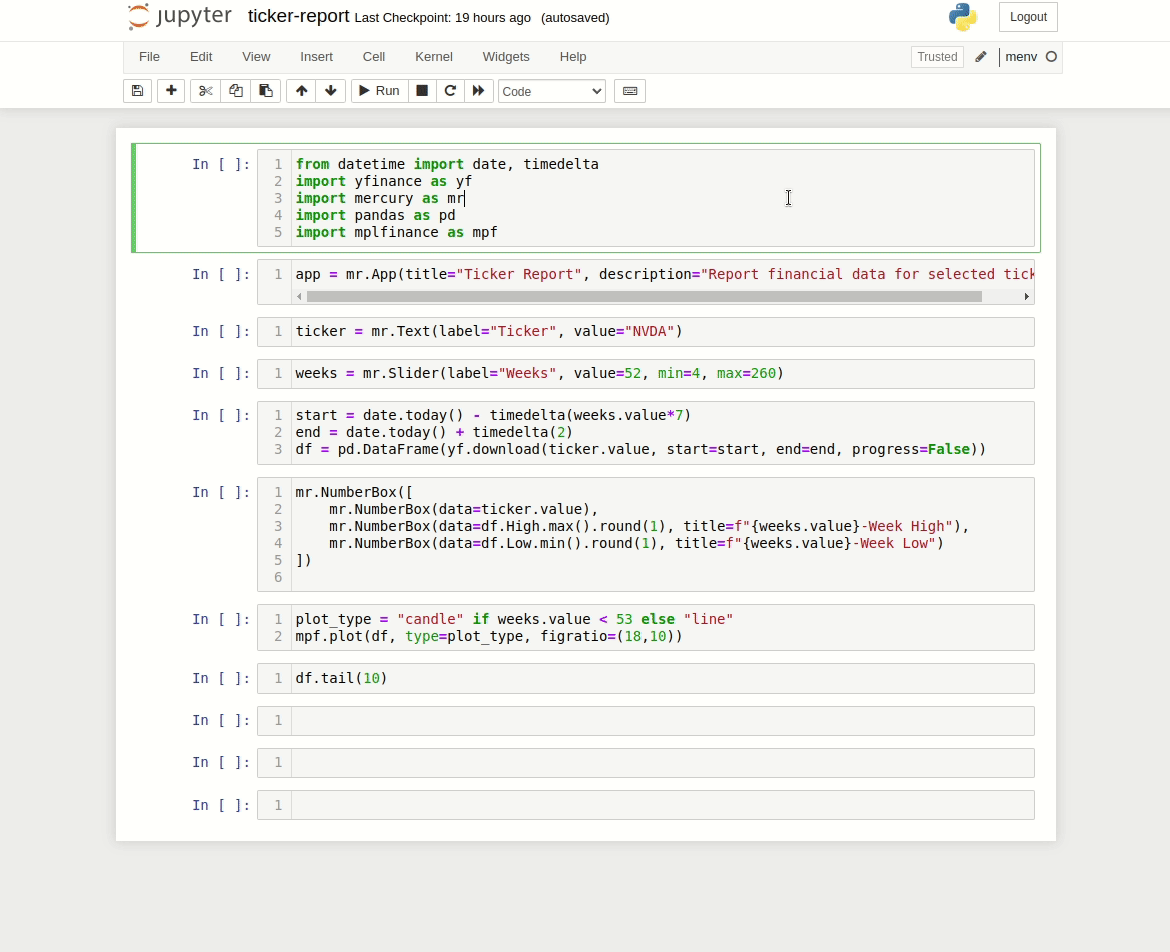Open the Widgets menu
The image size is (1170, 952).
click(x=506, y=57)
